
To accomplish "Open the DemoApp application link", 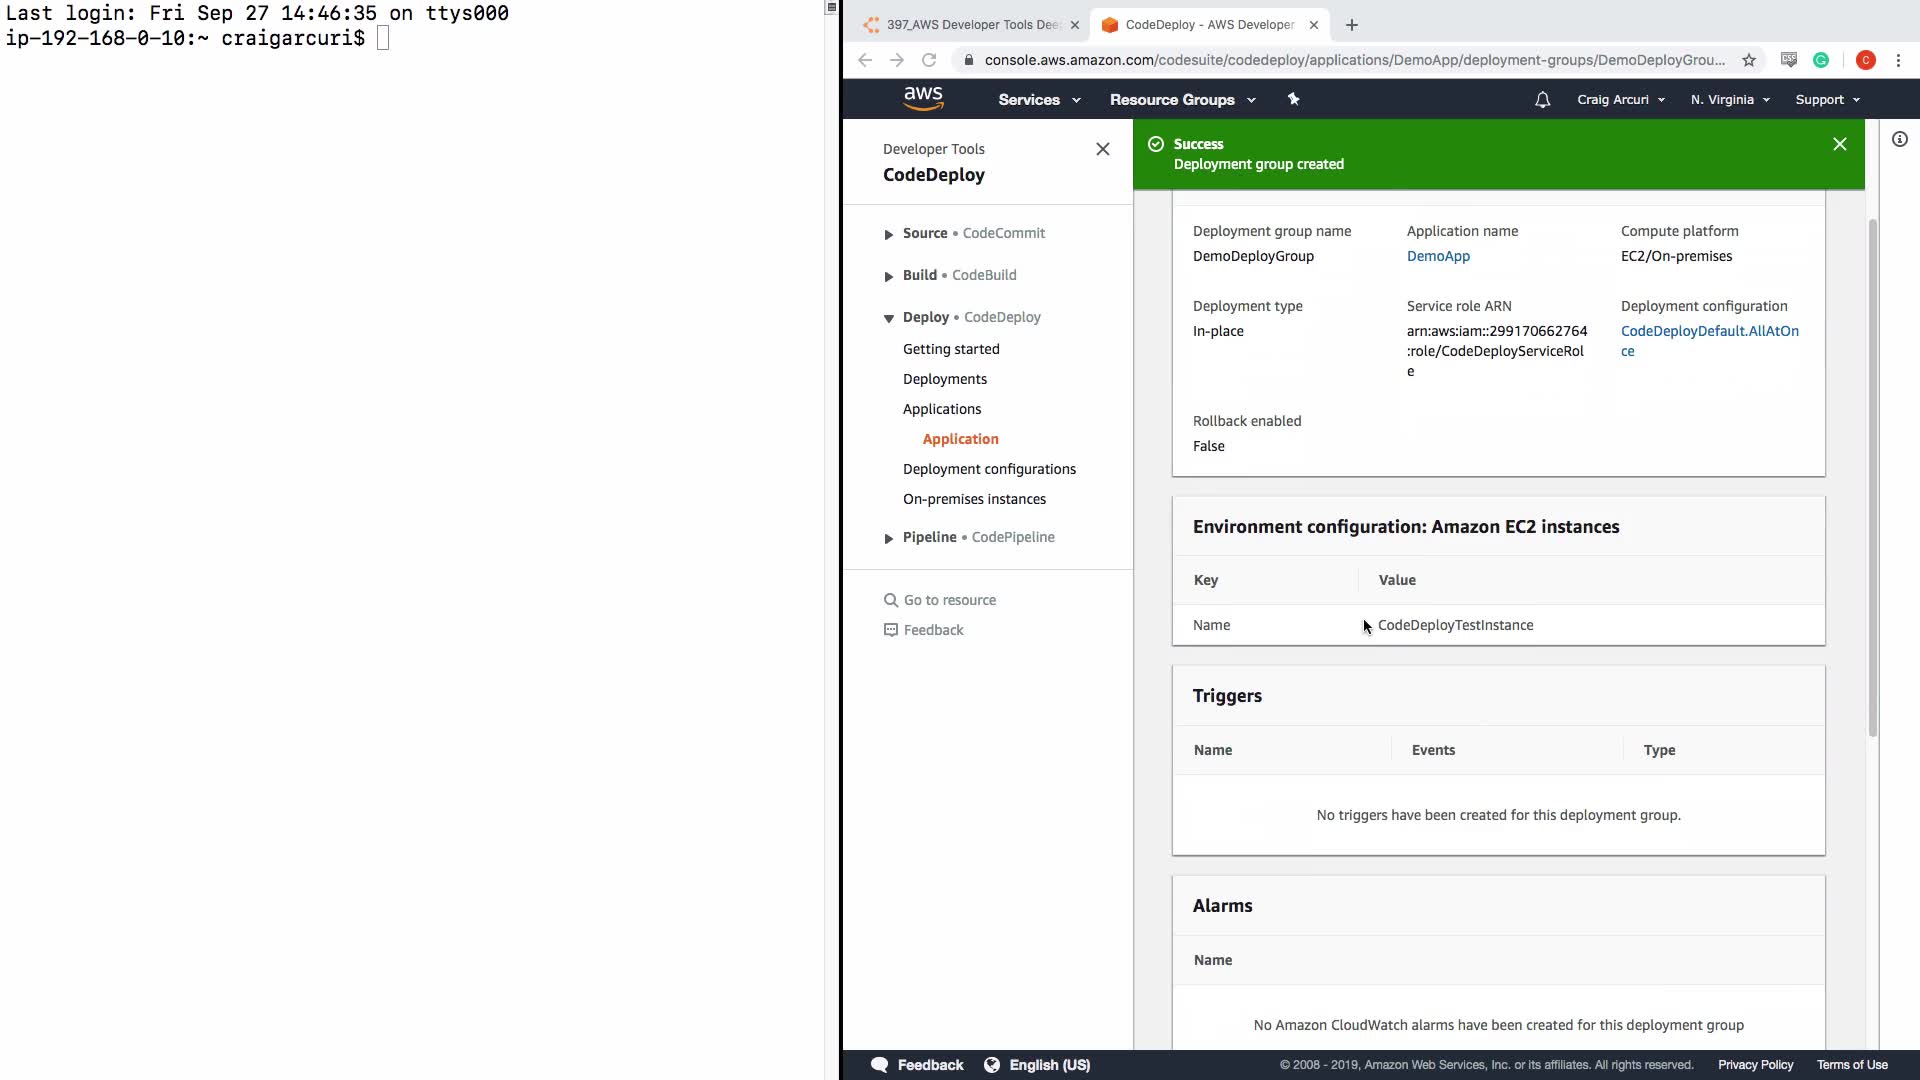I will coord(1437,256).
